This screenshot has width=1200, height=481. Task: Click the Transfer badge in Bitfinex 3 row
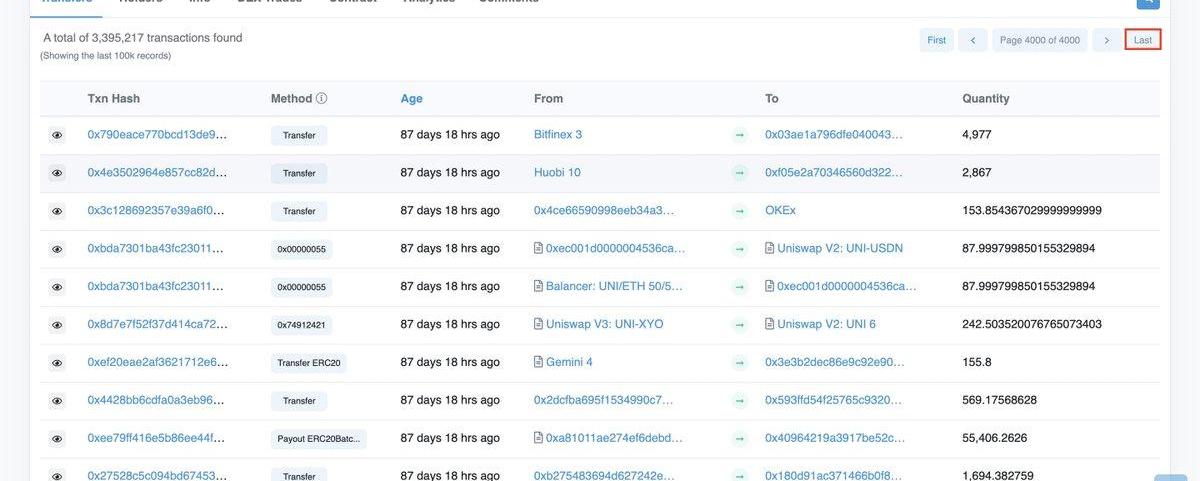(299, 135)
